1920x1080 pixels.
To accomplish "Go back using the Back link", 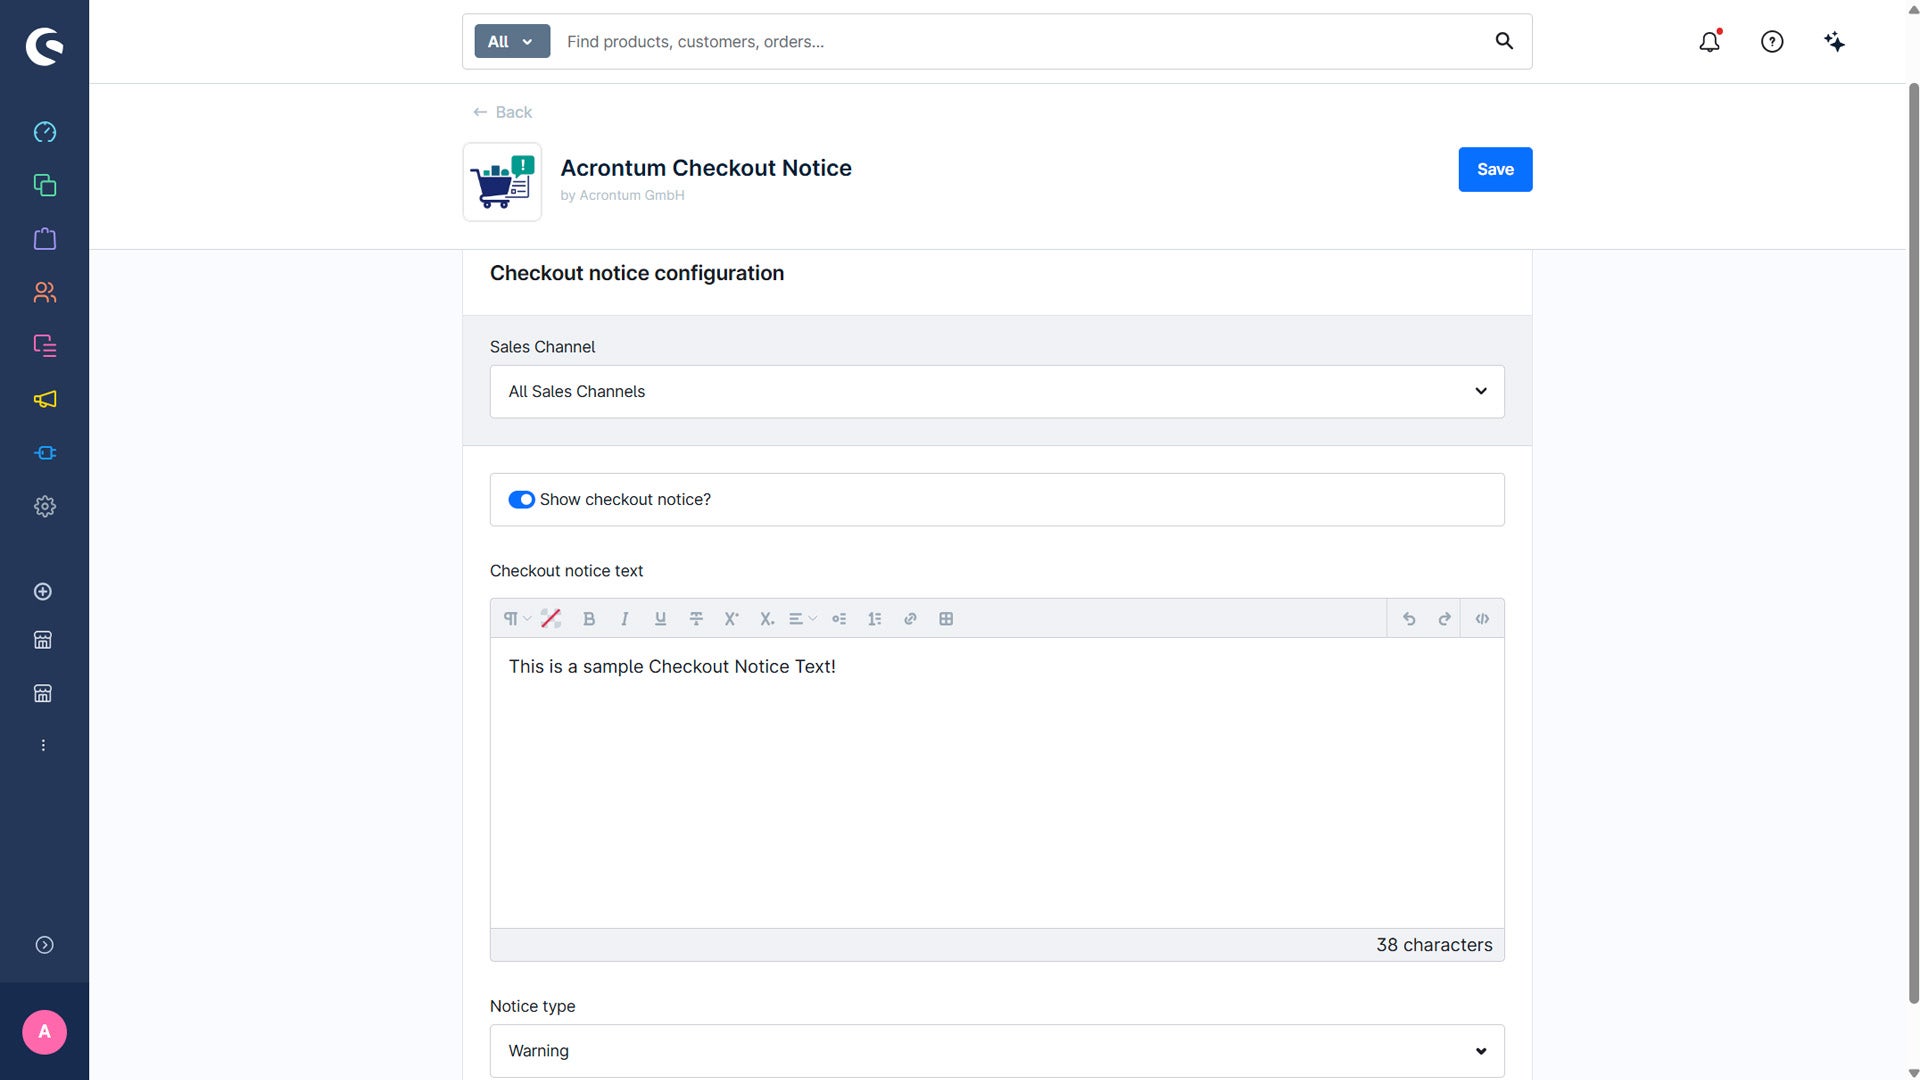I will click(502, 112).
